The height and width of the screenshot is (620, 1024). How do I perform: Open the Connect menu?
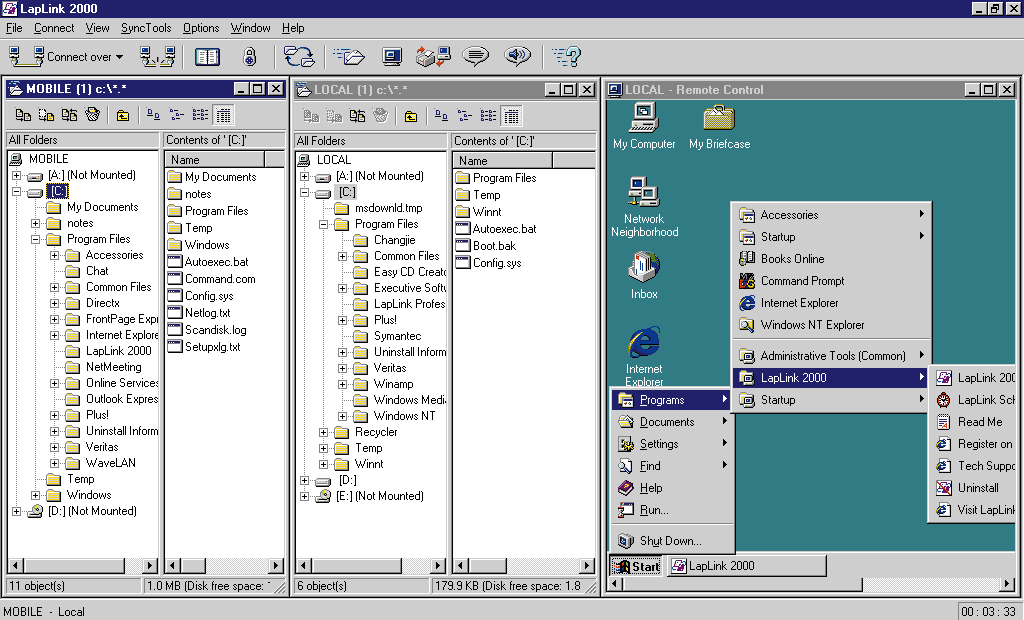pos(54,28)
